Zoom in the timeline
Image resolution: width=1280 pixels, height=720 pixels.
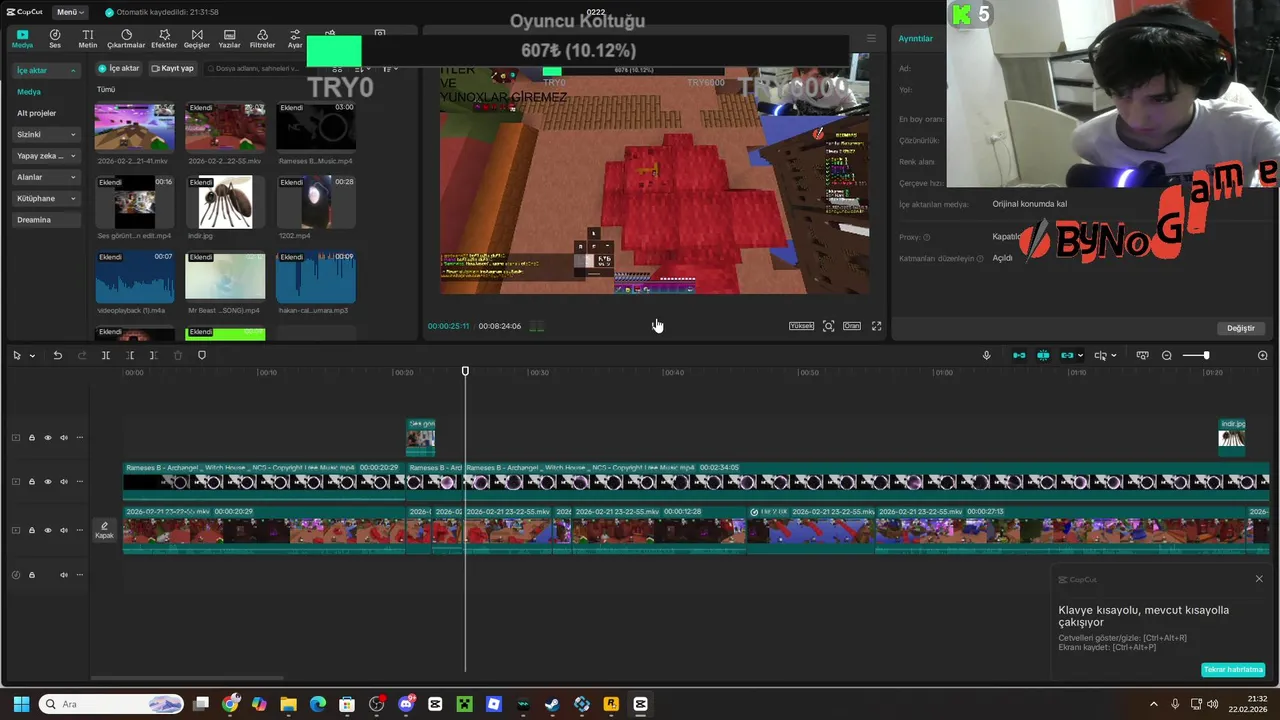point(1263,356)
